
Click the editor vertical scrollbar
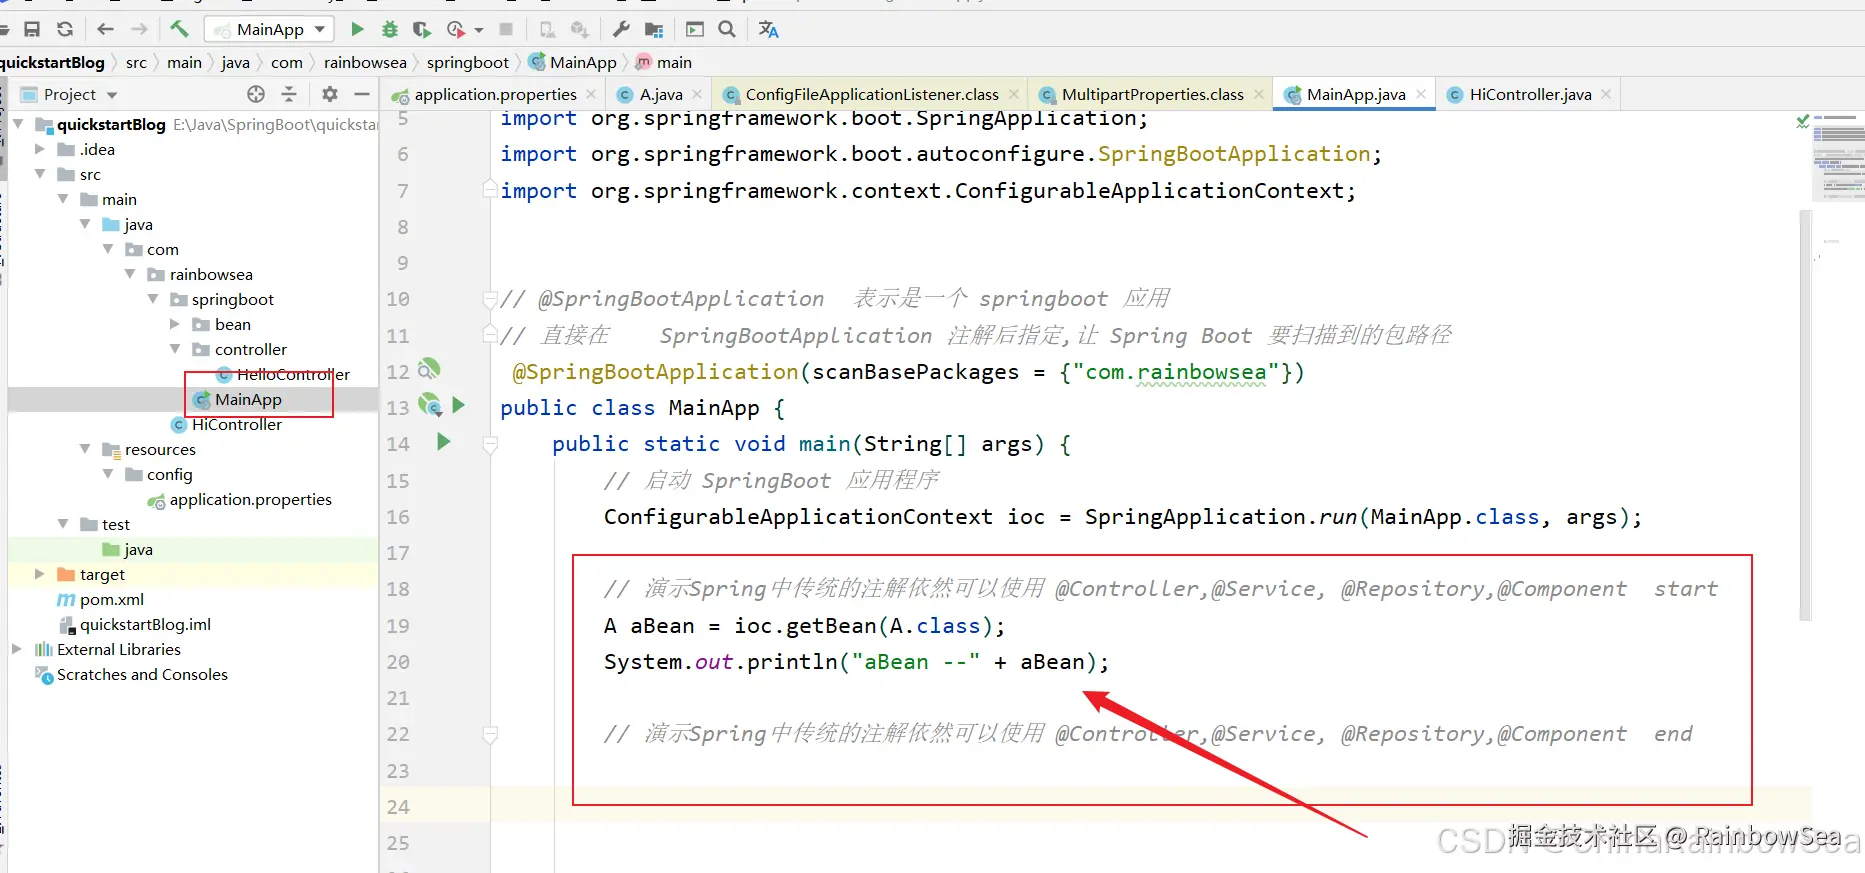coord(1805,415)
